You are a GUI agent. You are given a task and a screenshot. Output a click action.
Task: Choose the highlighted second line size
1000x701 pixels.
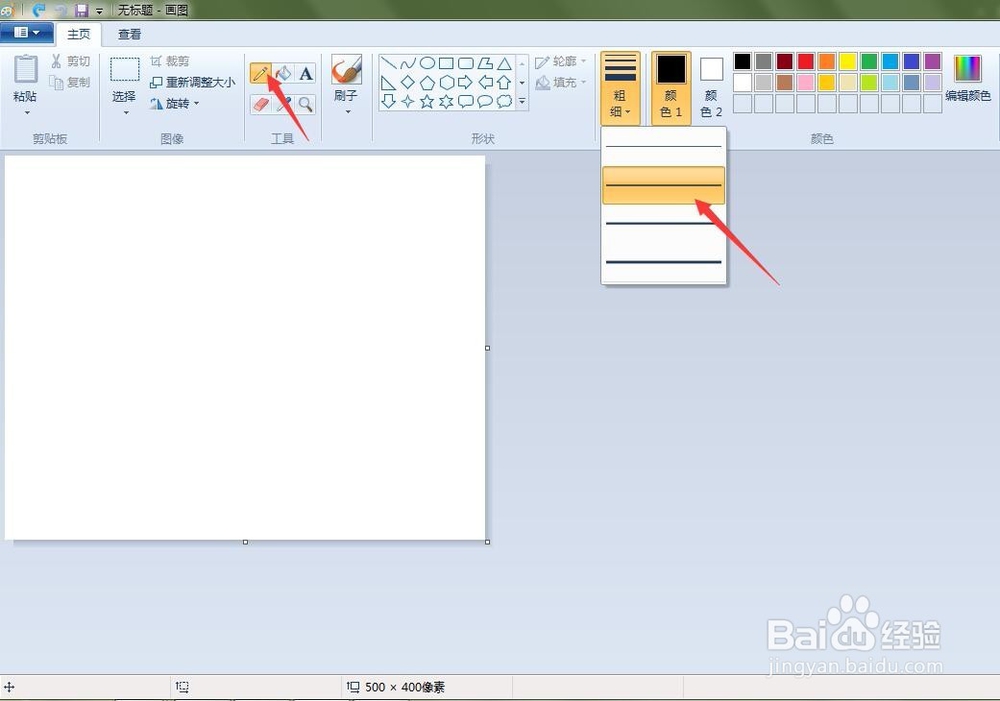coord(663,185)
